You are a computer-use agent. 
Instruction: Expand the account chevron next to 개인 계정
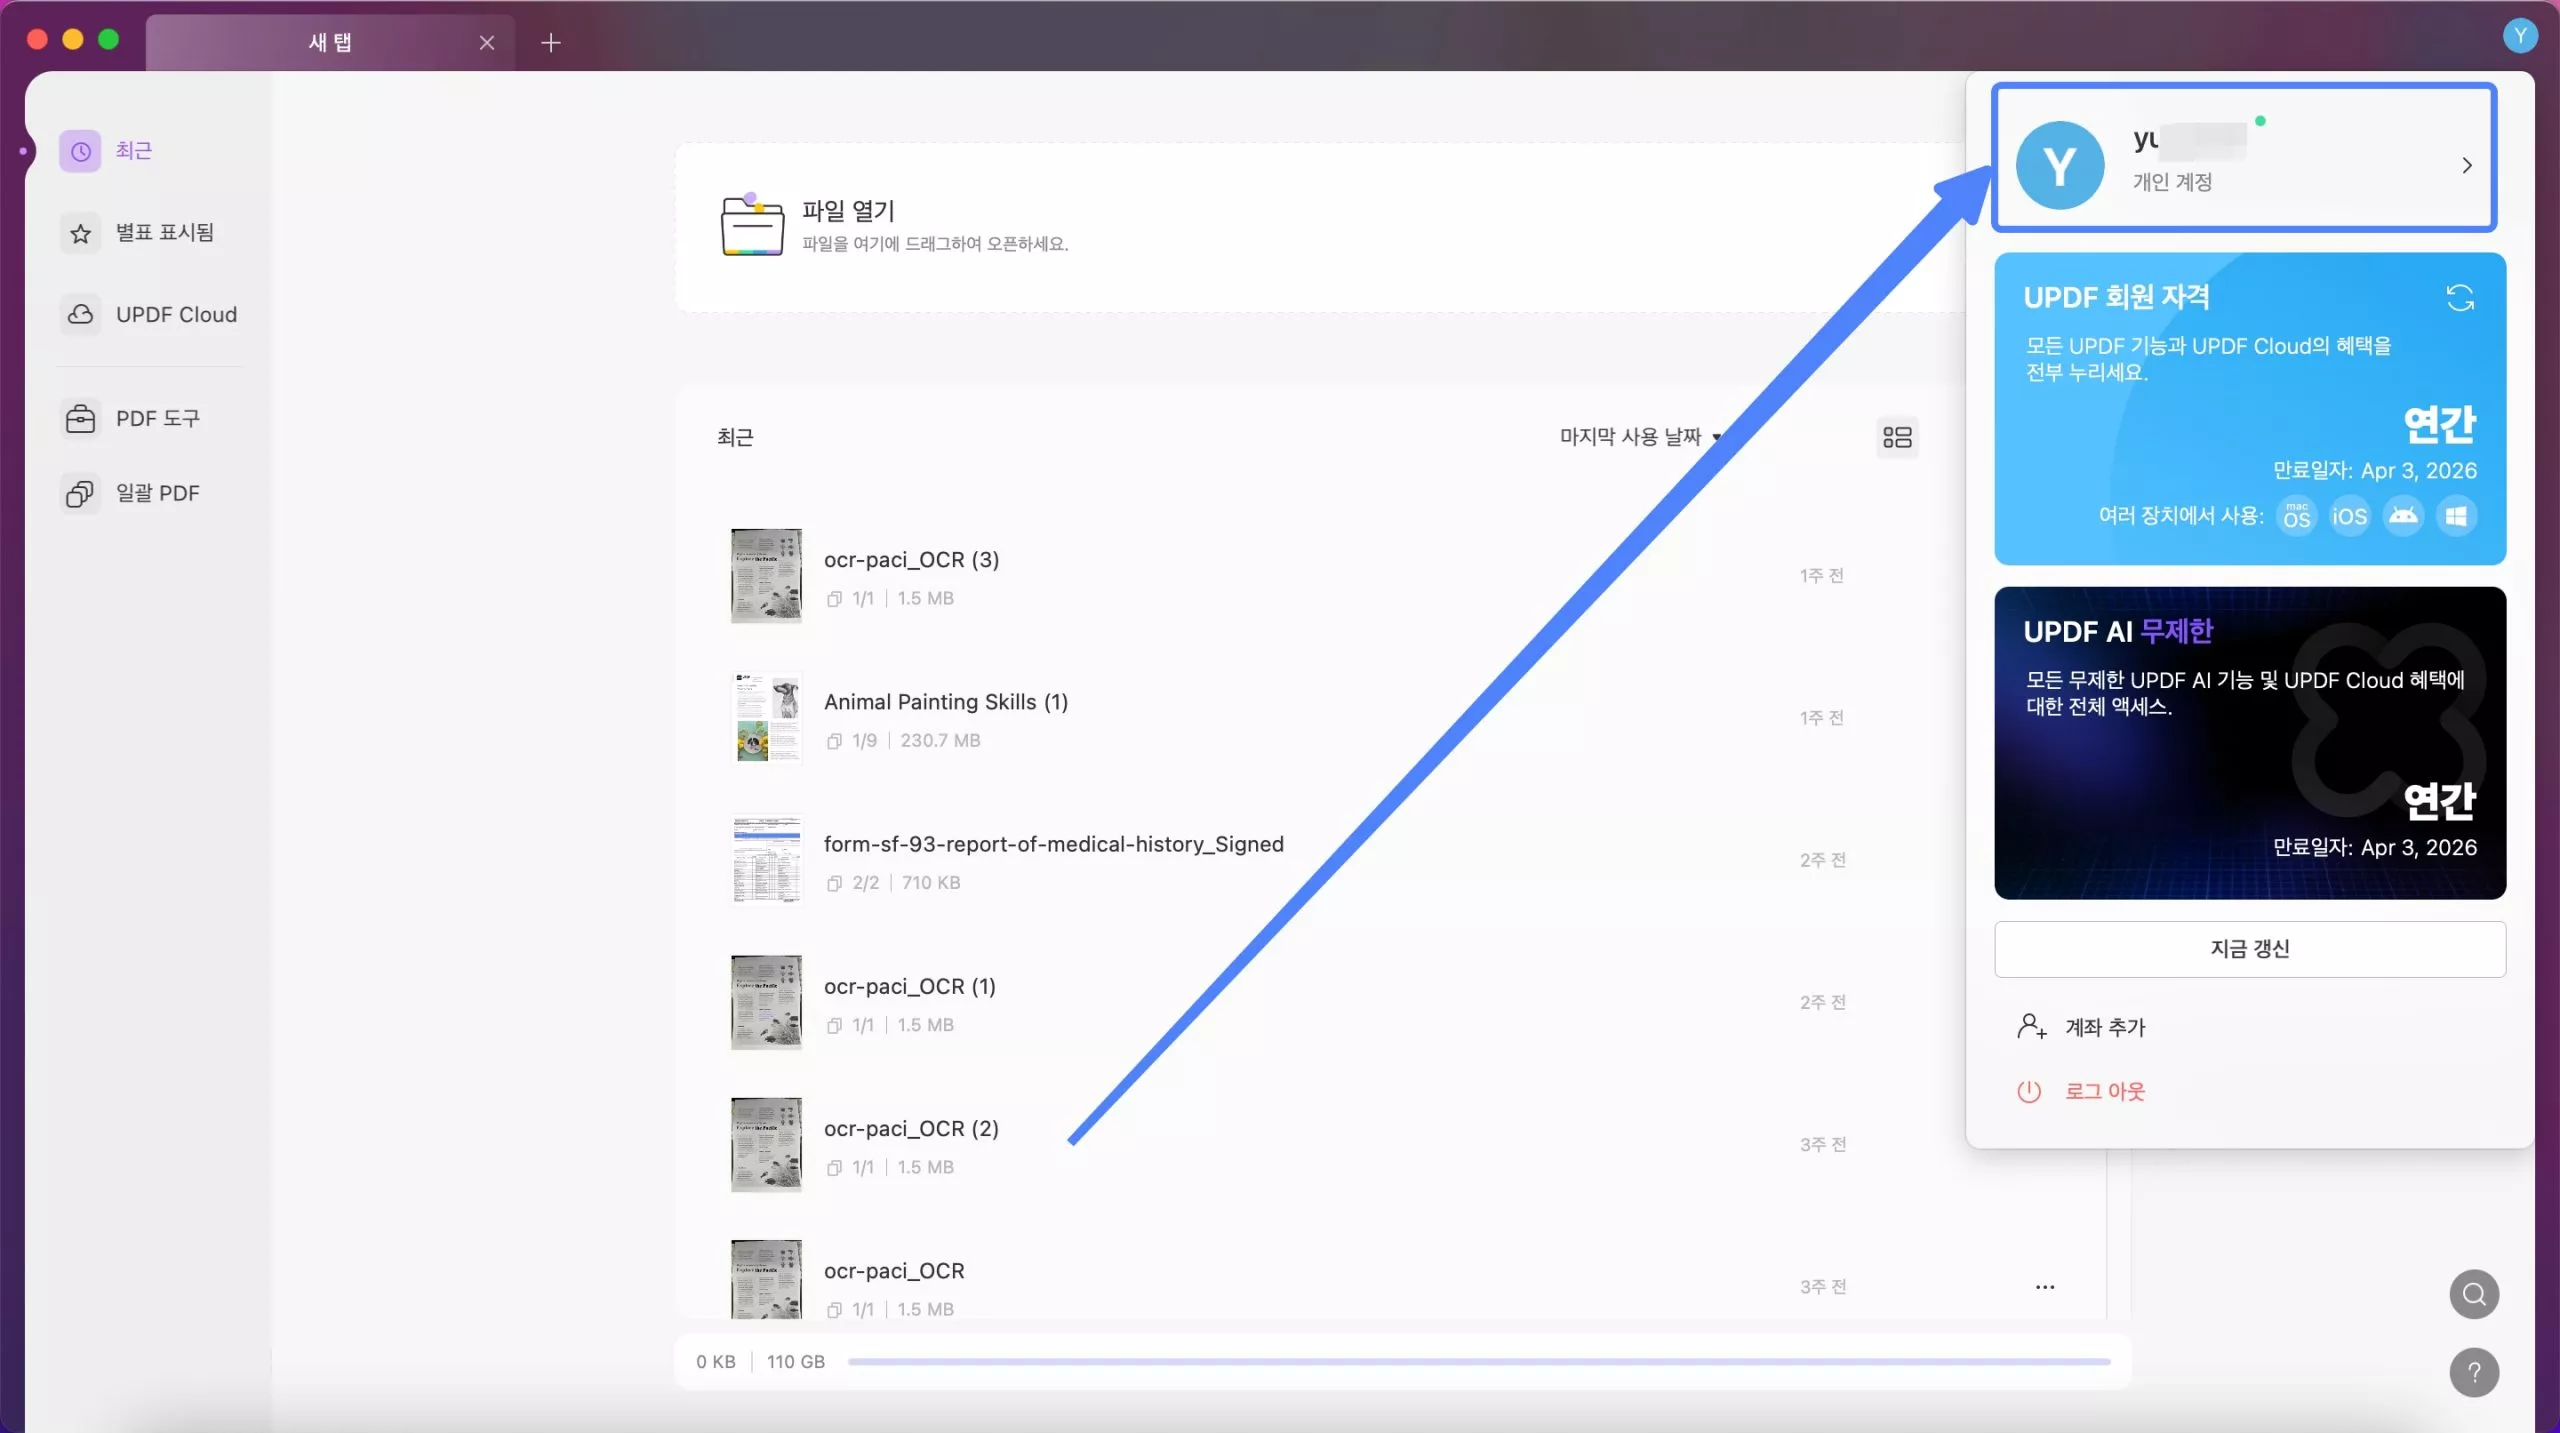[x=2466, y=166]
